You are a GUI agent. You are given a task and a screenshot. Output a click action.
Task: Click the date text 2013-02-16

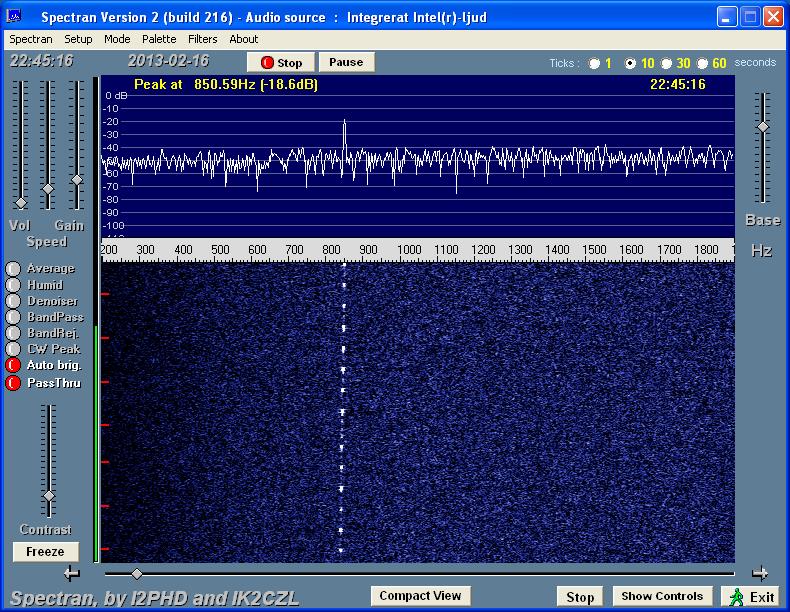pos(168,61)
